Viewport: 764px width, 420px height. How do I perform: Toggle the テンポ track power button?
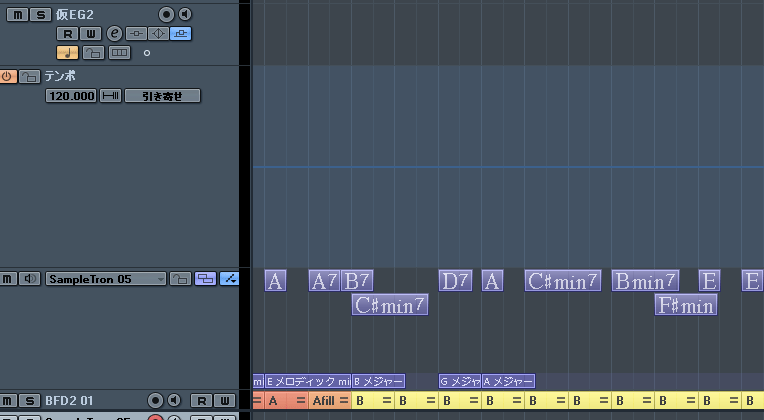click(x=8, y=76)
